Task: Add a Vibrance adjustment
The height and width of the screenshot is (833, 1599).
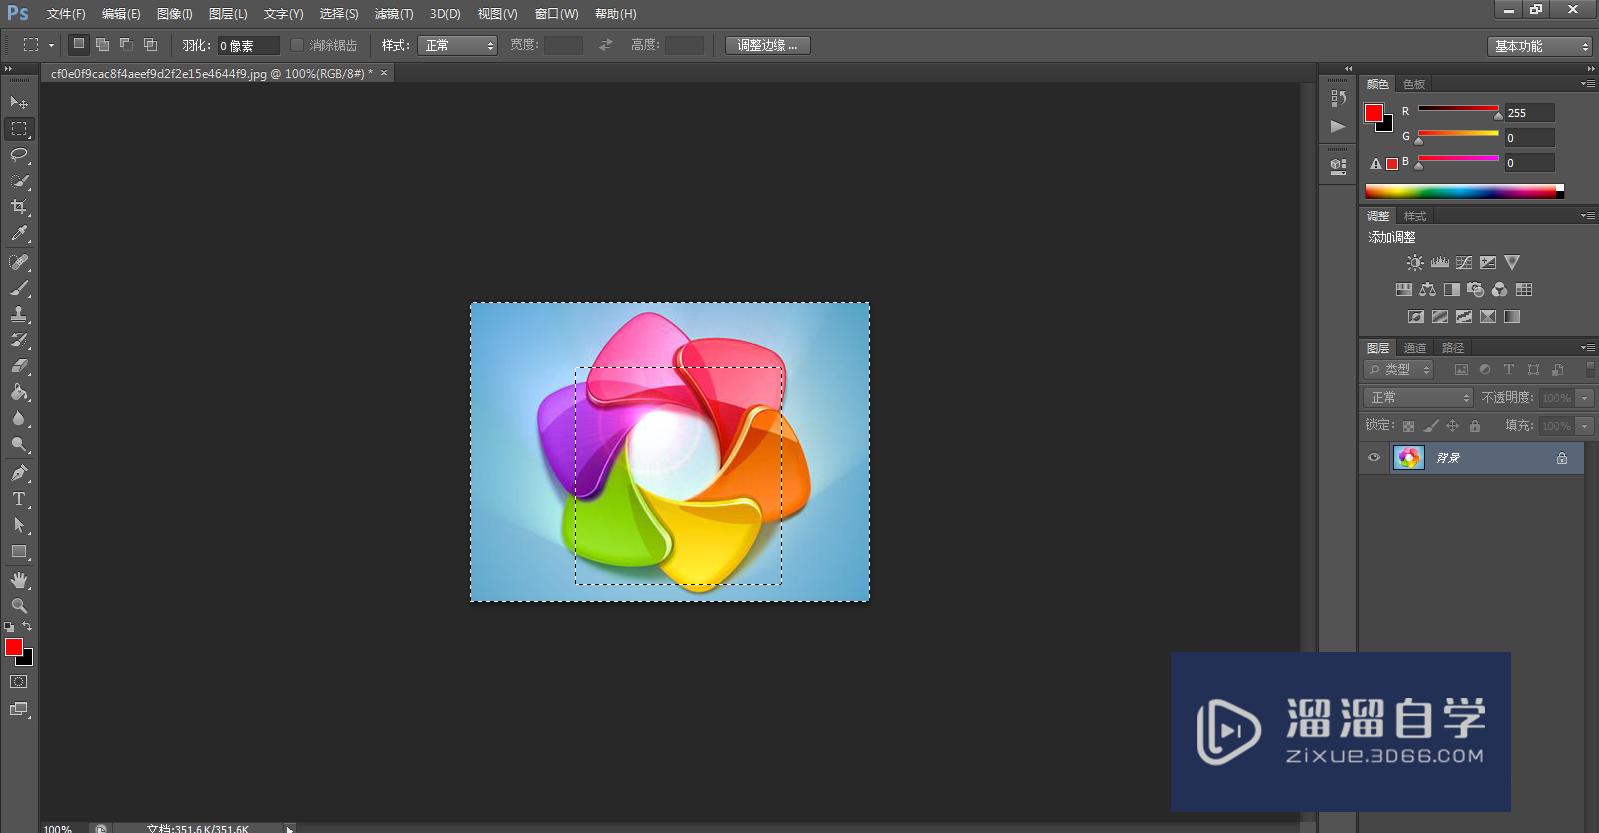Action: coord(1512,263)
